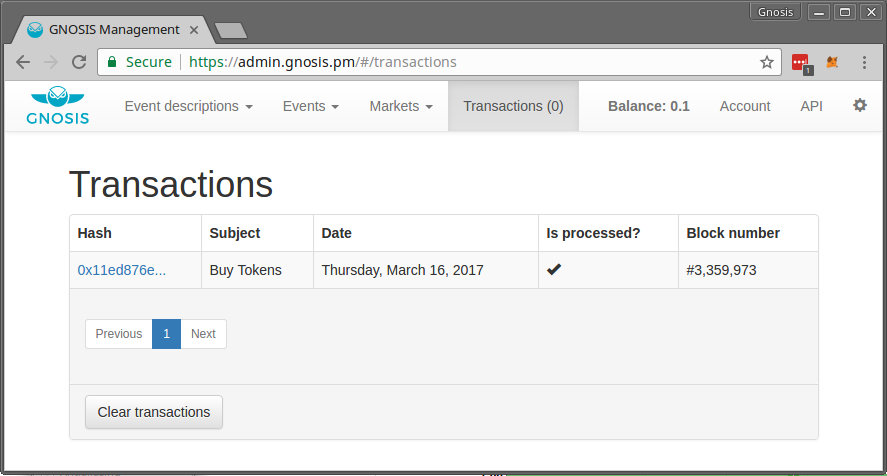The image size is (887, 476).
Task: Open the Markets dropdown menu
Action: tap(400, 106)
